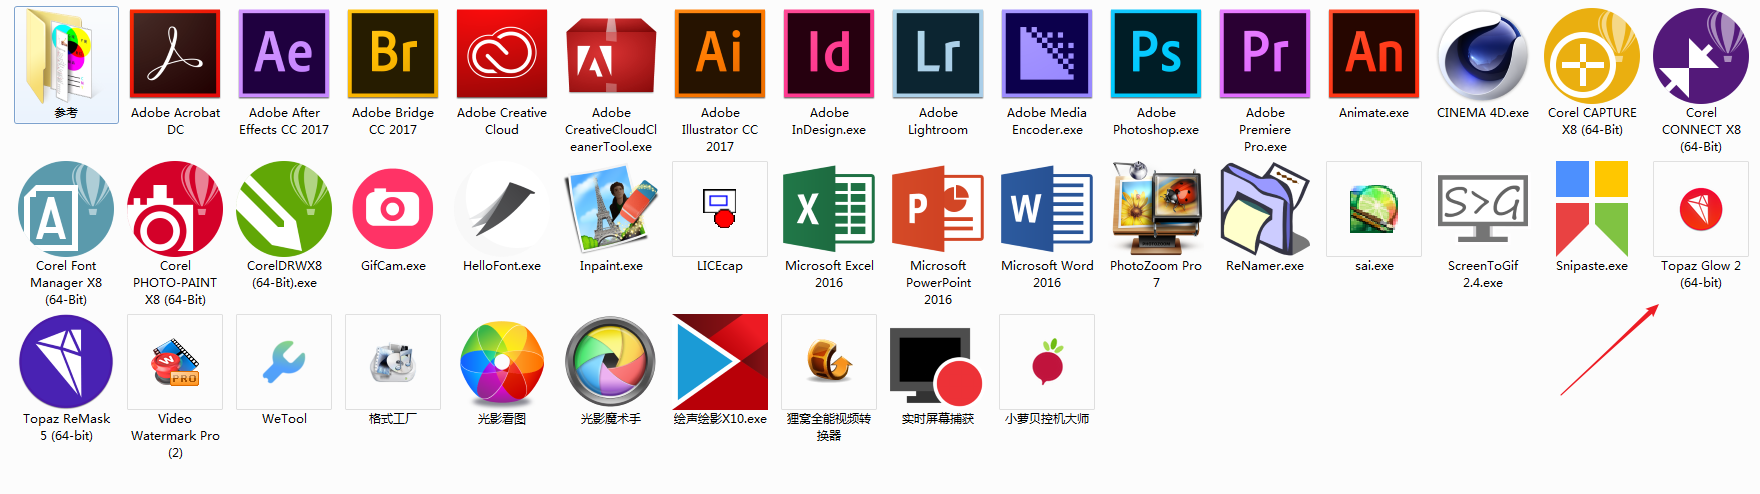1760x494 pixels.
Task: Click the Adobe Media Encoder.exe icon
Action: (x=1047, y=54)
